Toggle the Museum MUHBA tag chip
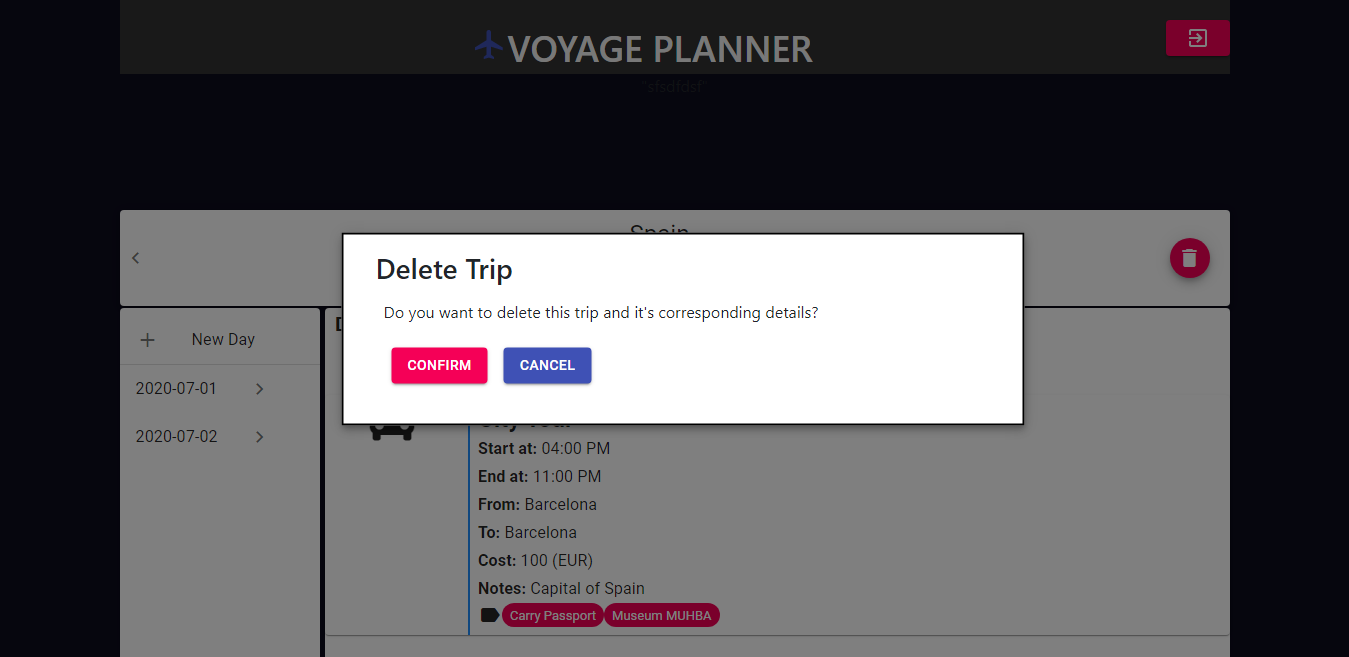 pos(661,615)
